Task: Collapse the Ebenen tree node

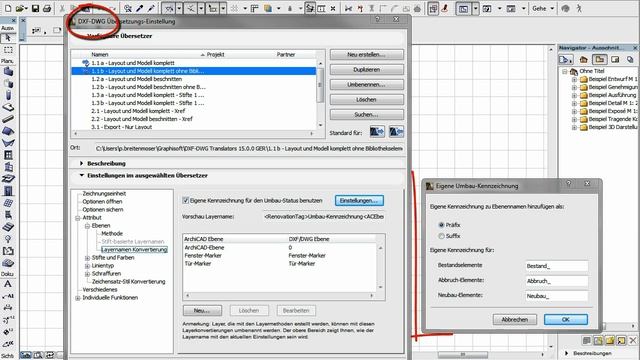Action: coord(87,226)
